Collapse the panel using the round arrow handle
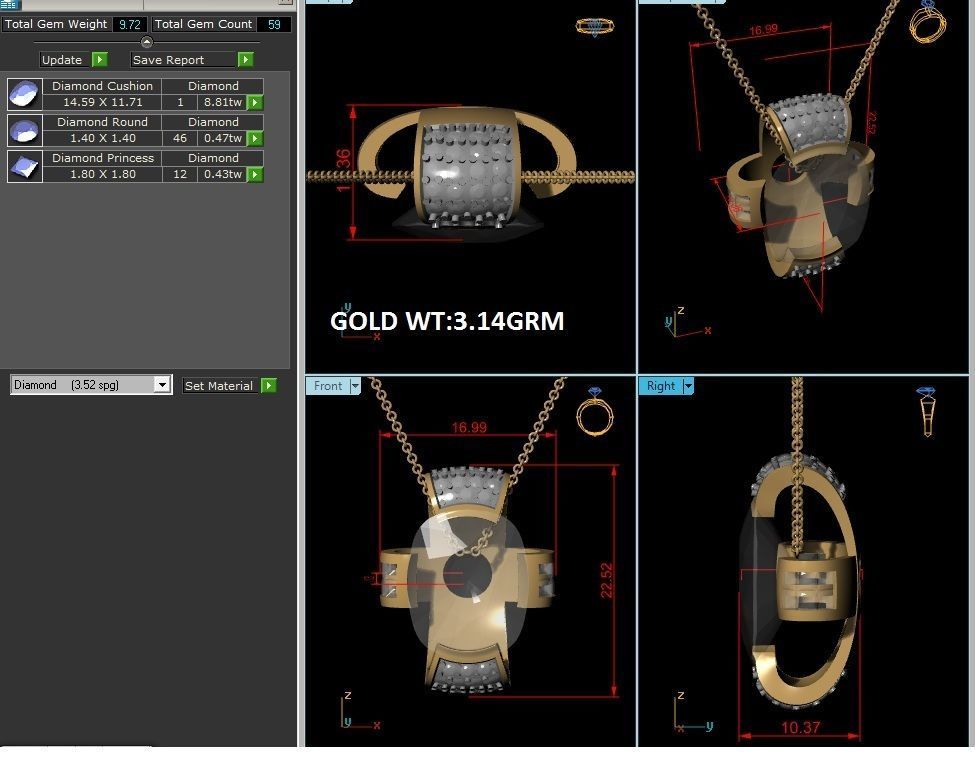Screen dimensions: 975x765 coord(147,42)
